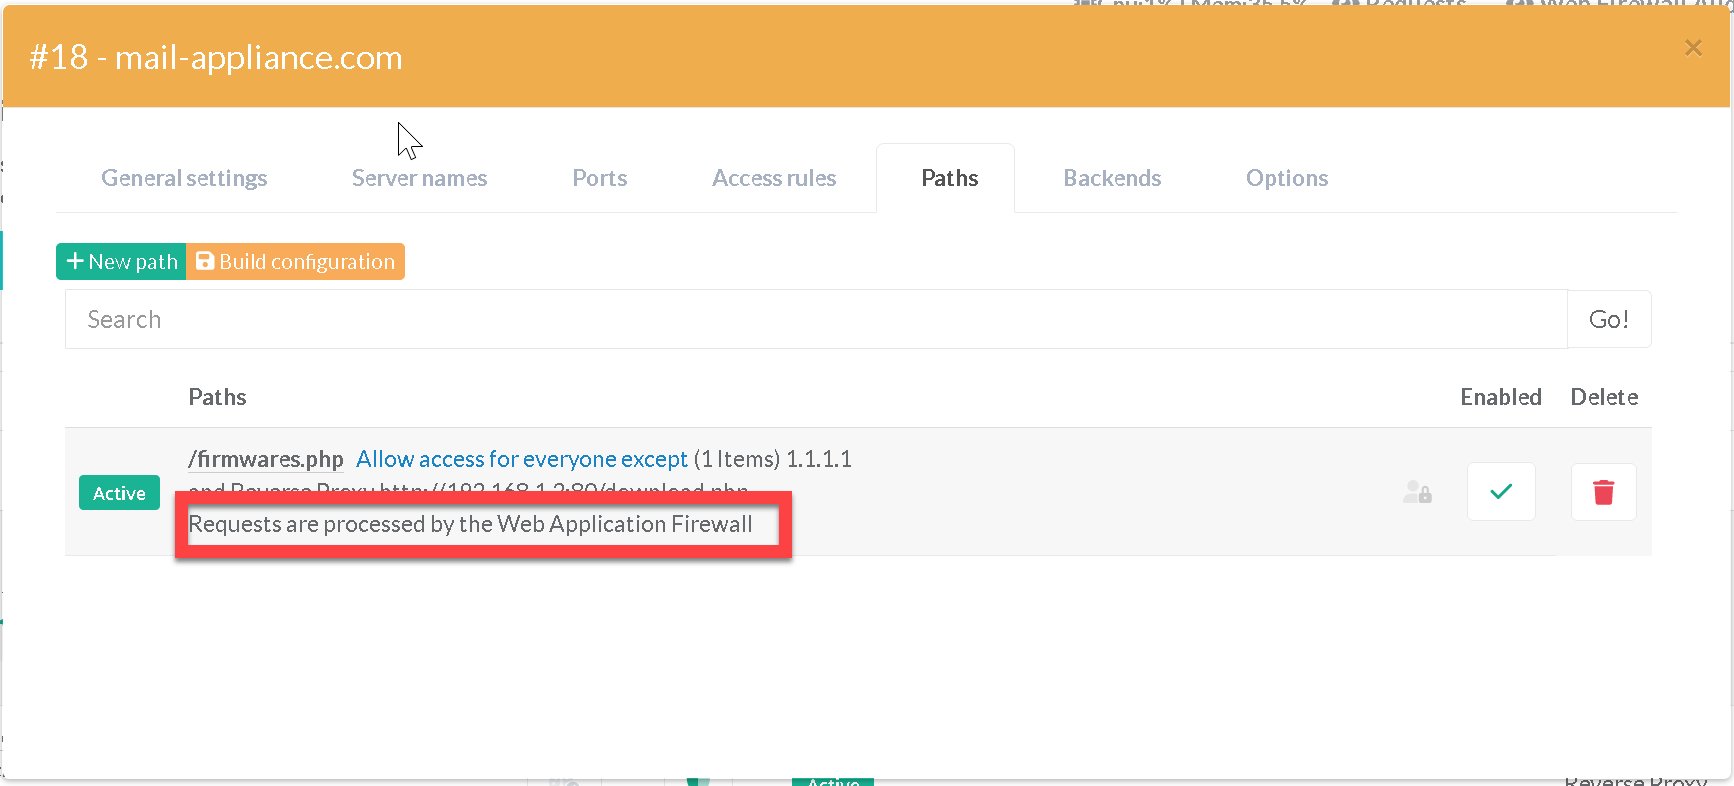1734x786 pixels.
Task: Click the user lock icon in path row
Action: [x=1416, y=492]
